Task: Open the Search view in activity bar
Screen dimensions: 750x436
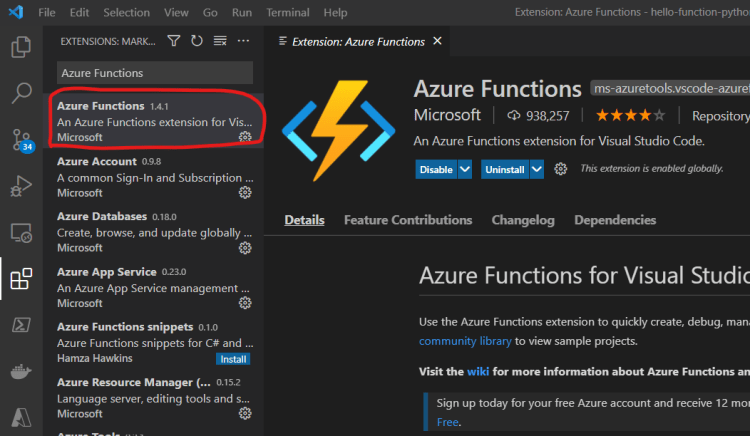Action: [21, 93]
